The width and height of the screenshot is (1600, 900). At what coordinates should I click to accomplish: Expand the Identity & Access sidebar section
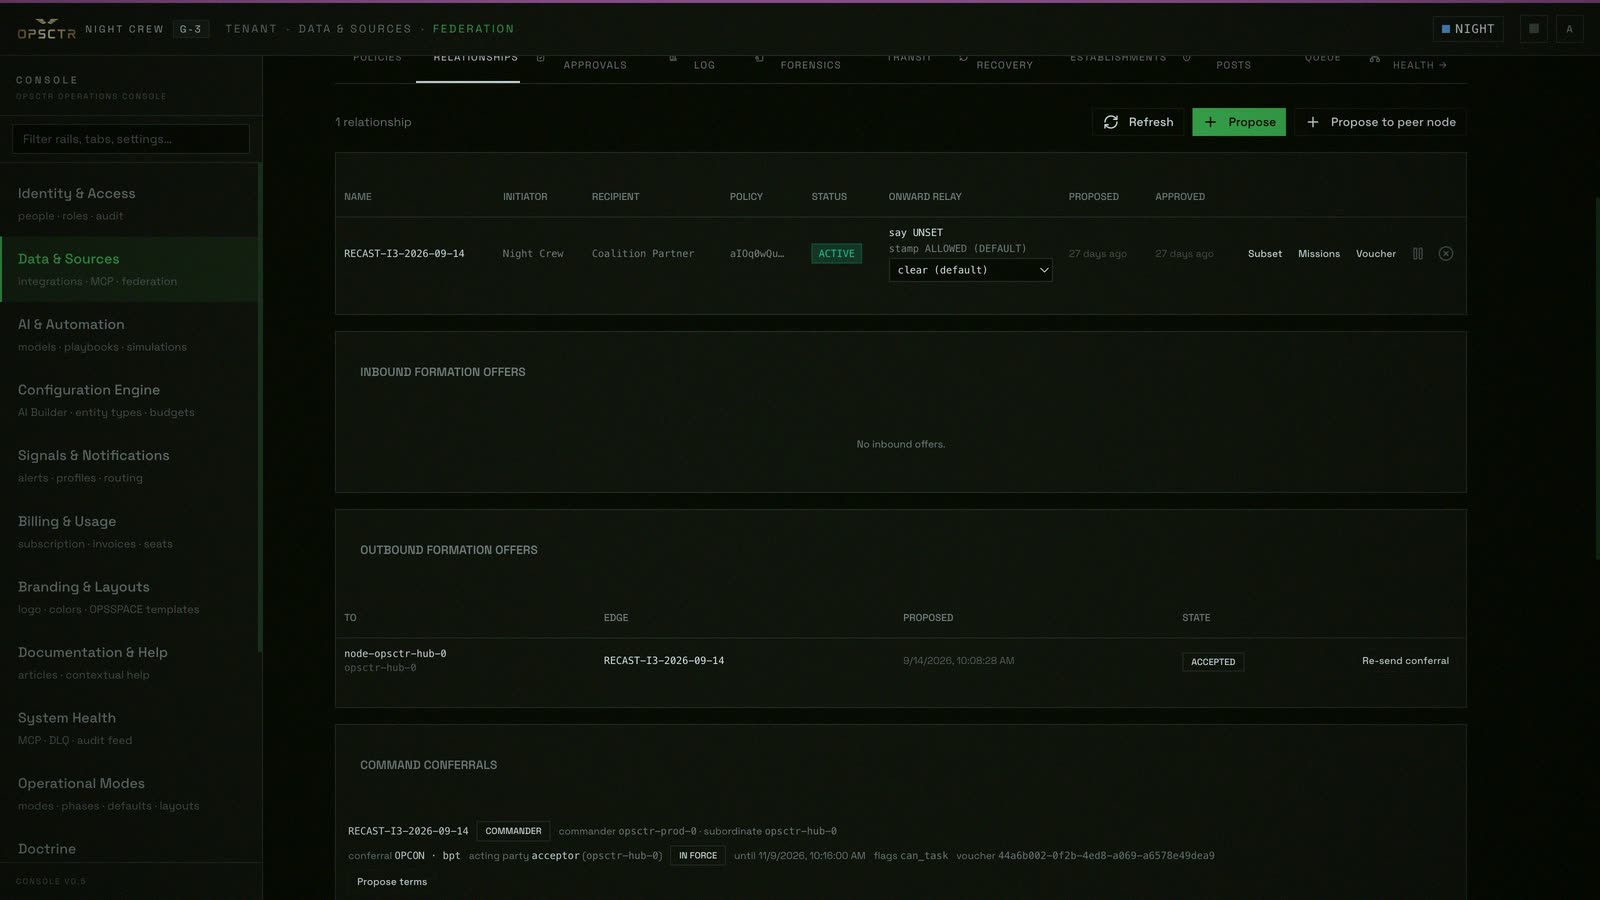[130, 204]
